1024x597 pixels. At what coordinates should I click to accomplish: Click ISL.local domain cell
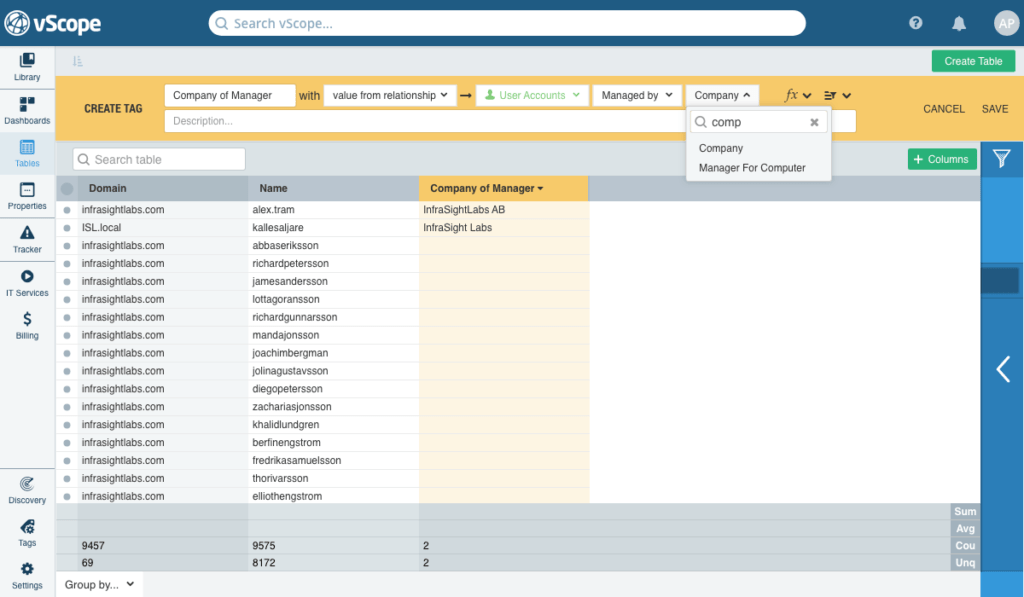(163, 227)
